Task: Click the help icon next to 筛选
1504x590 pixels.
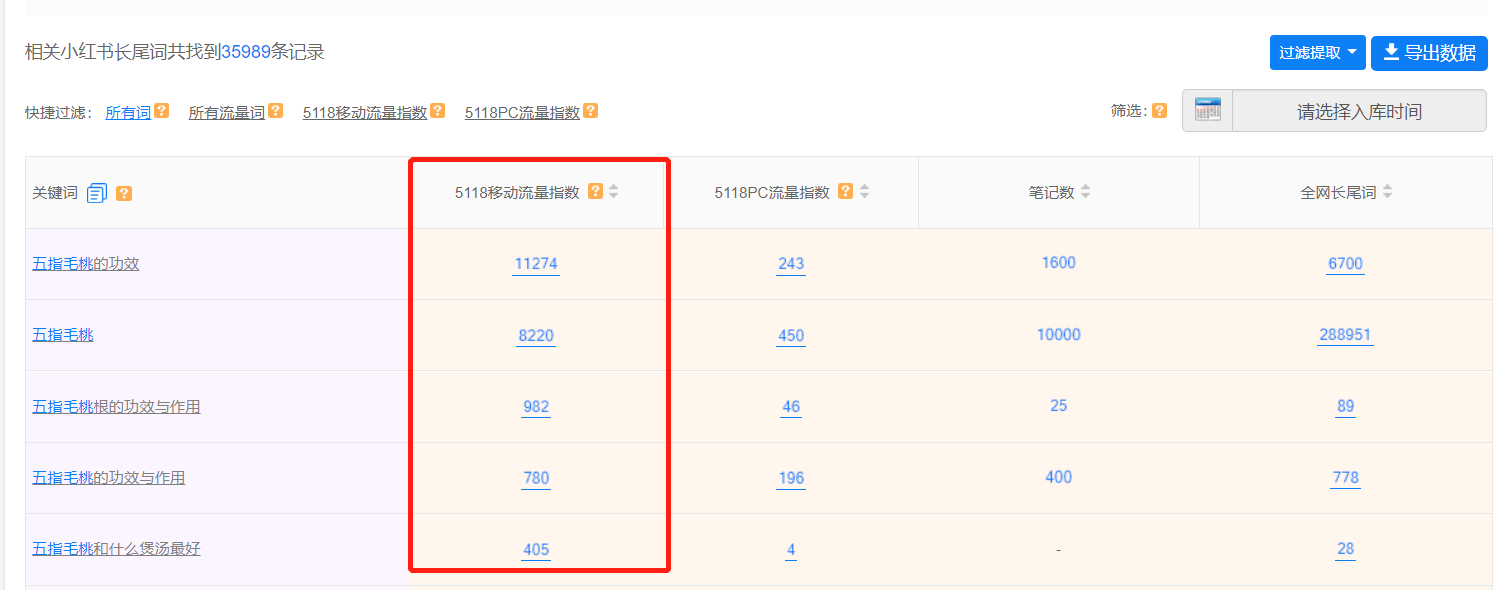Action: tap(1159, 111)
